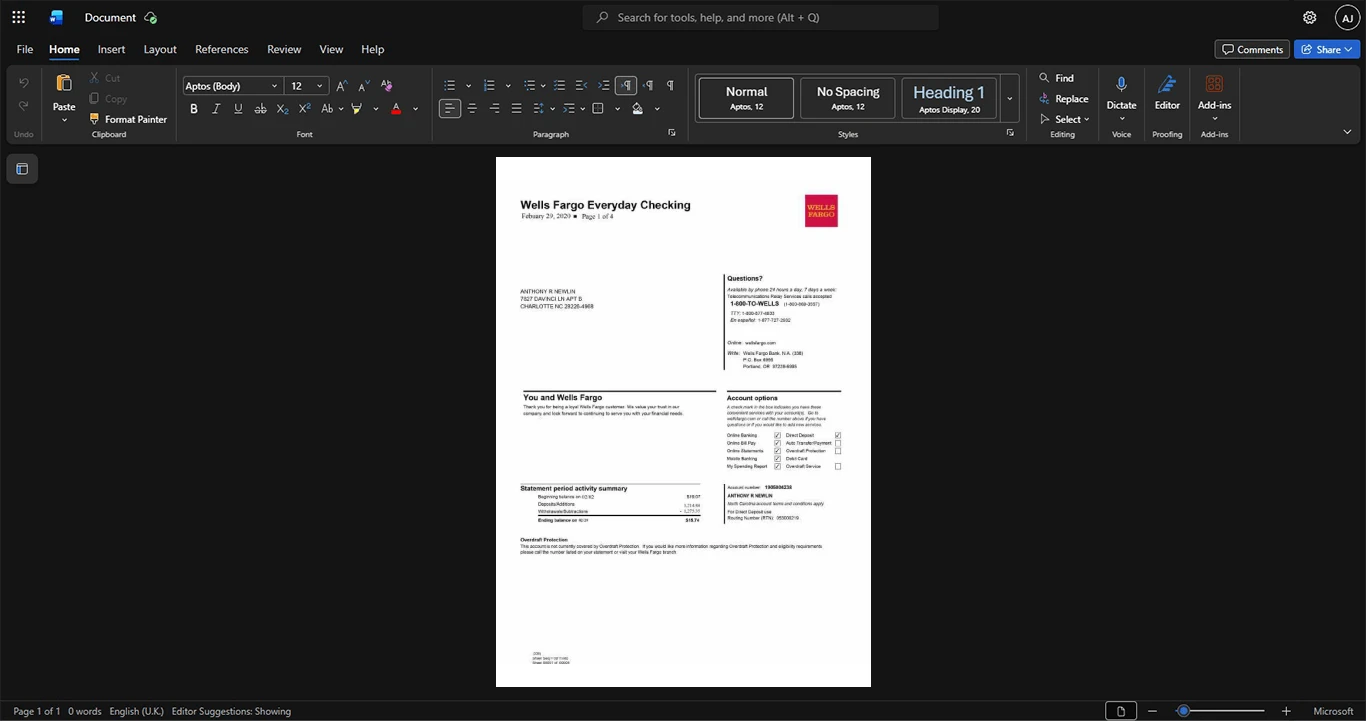This screenshot has width=1366, height=721.
Task: Click the Copy command
Action: [108, 98]
